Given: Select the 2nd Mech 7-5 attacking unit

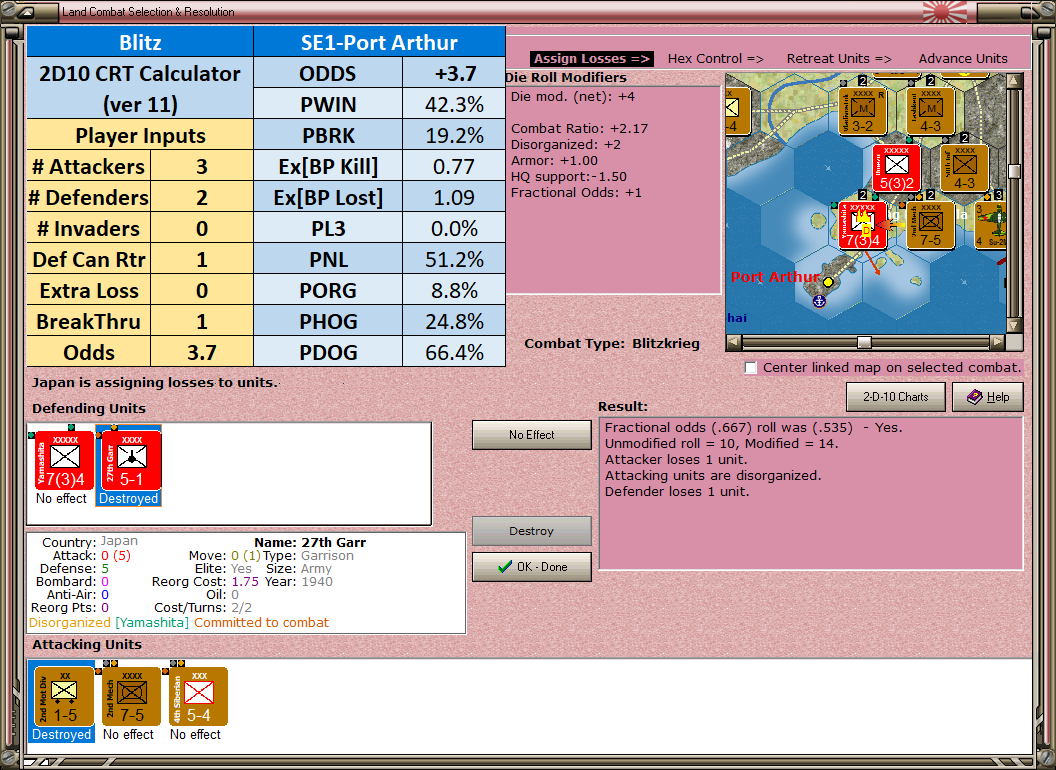Looking at the screenshot, I should pos(131,697).
